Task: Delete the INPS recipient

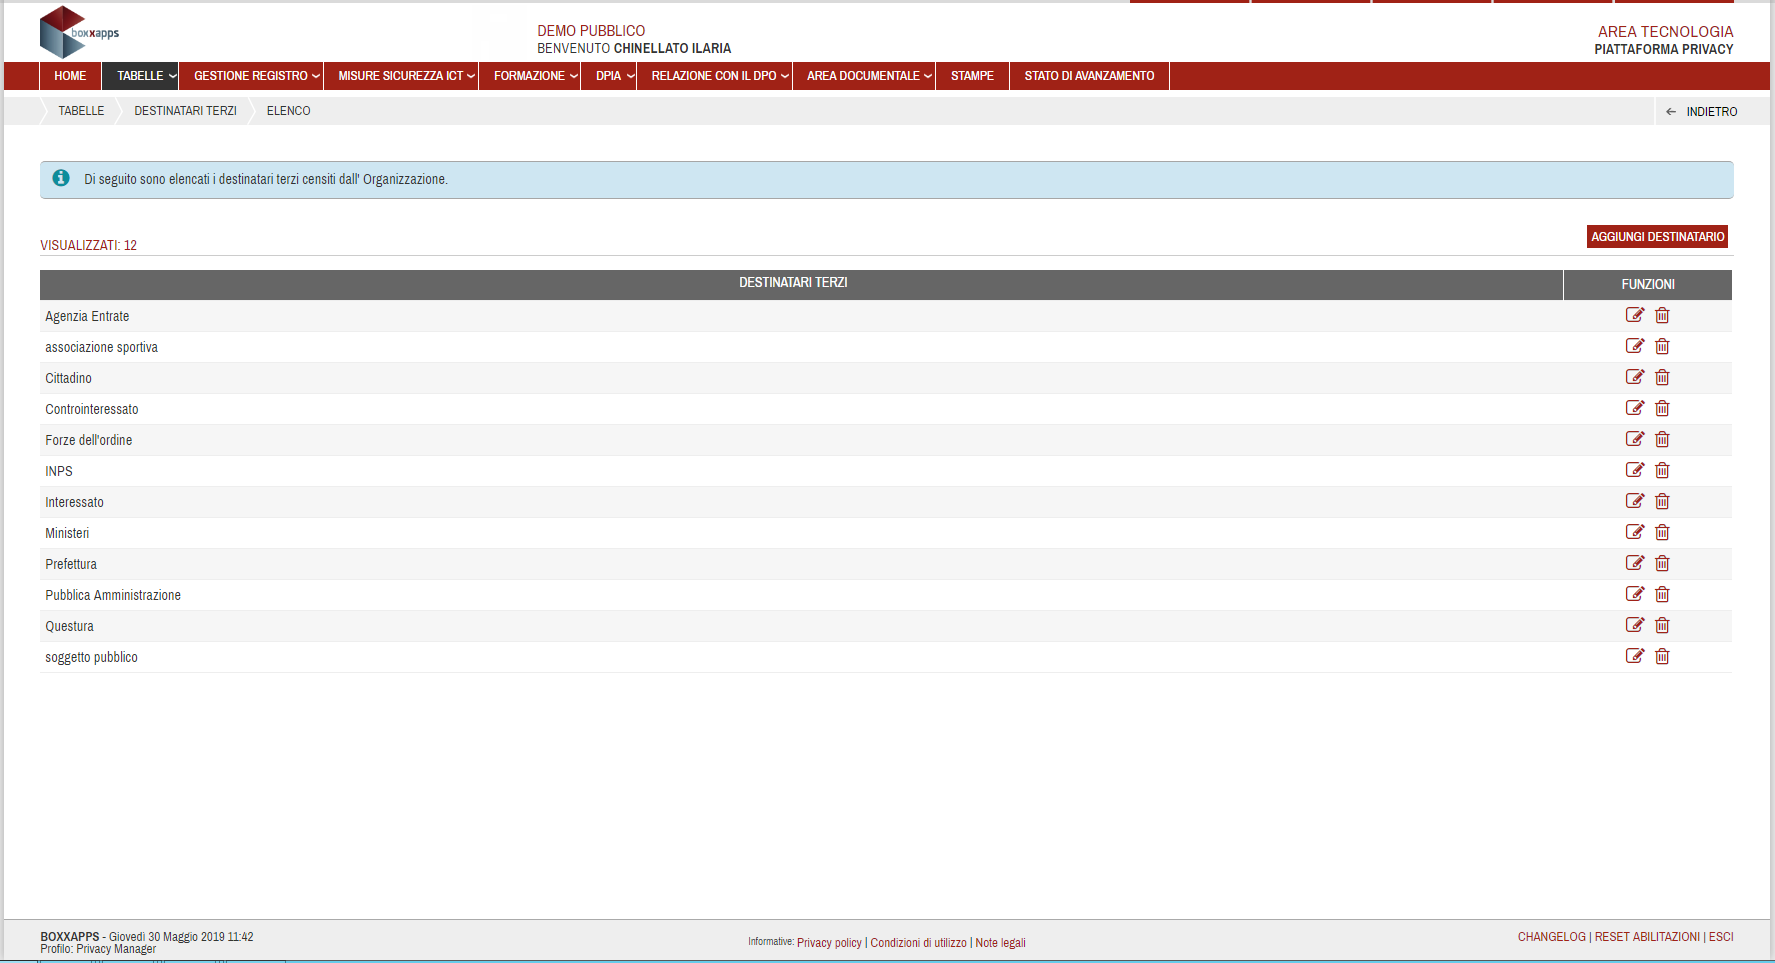Action: pos(1662,470)
